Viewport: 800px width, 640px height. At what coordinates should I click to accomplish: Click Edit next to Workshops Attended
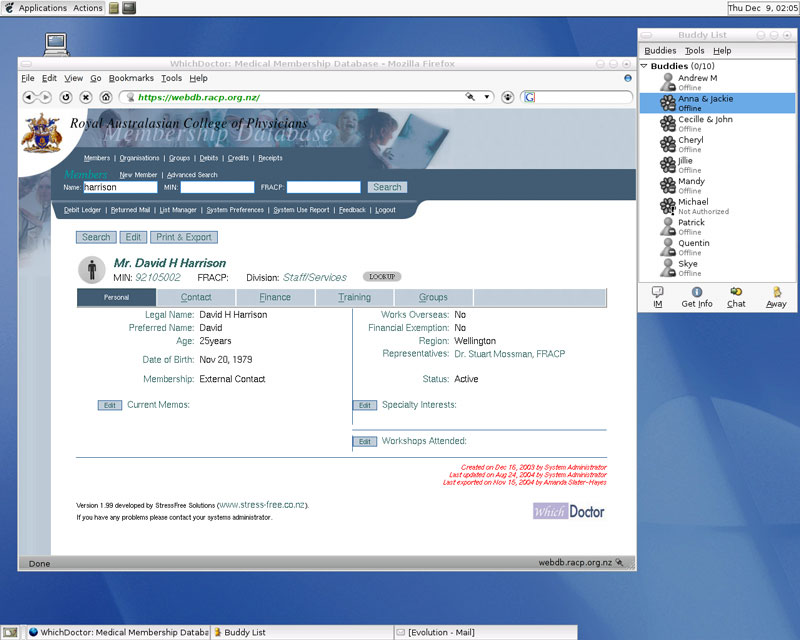364,441
